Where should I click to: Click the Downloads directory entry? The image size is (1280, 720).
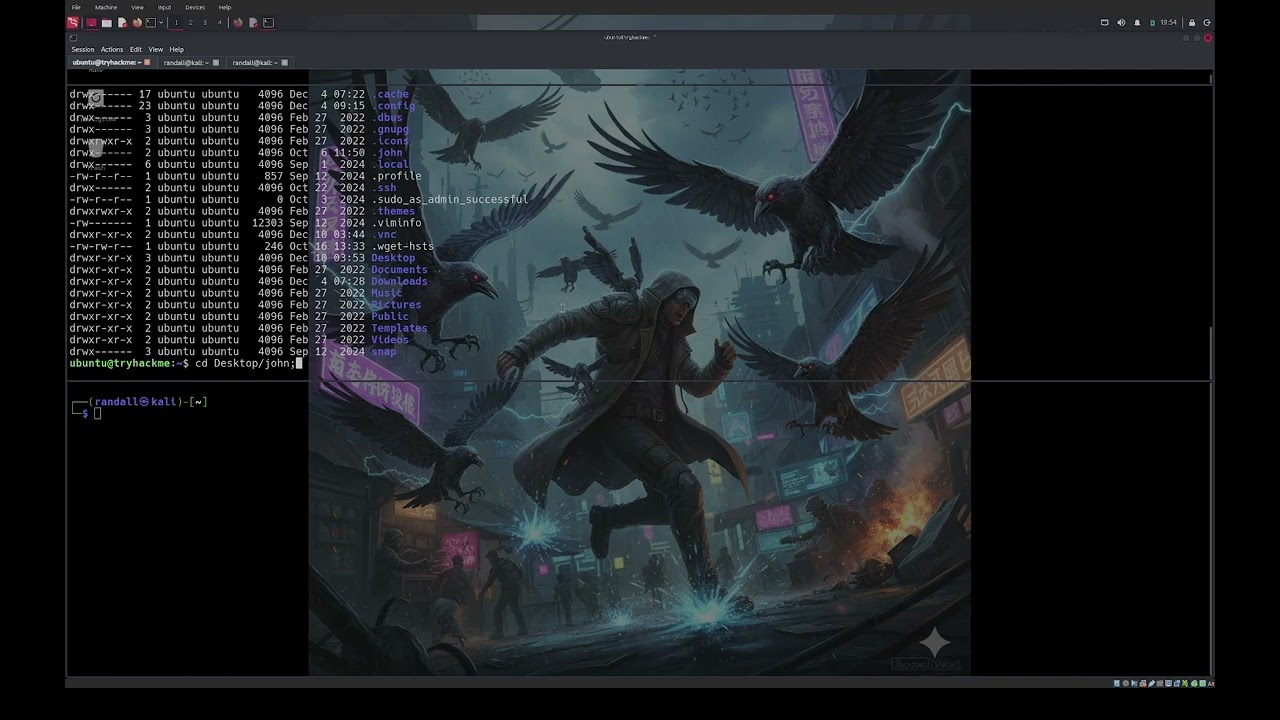pyautogui.click(x=399, y=281)
